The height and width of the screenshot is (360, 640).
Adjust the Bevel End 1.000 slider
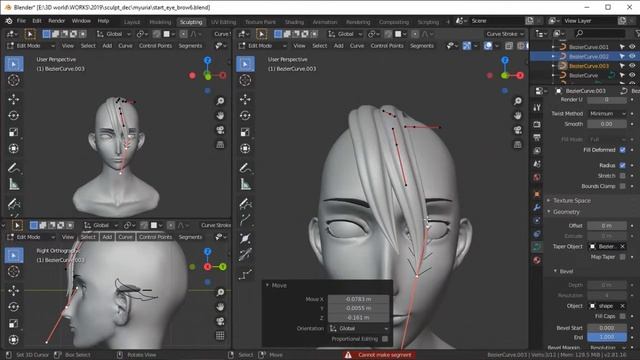coord(607,337)
